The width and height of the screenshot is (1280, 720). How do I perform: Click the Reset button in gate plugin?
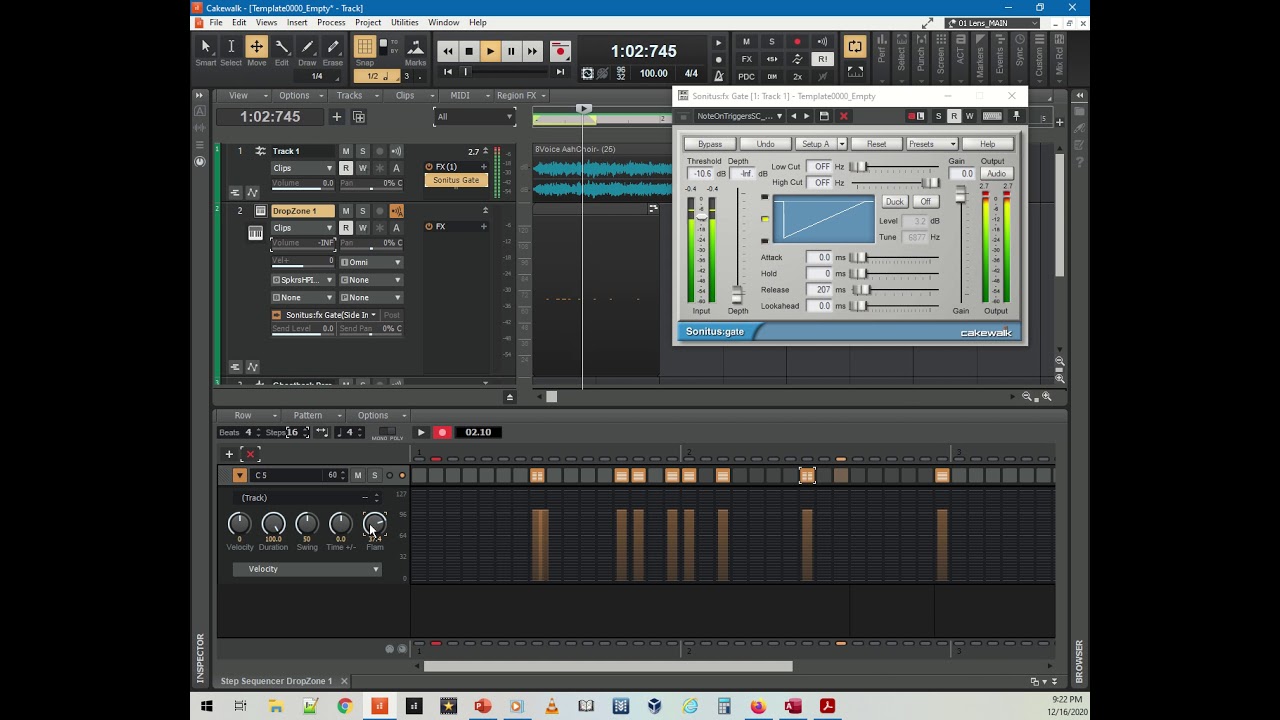tap(876, 144)
